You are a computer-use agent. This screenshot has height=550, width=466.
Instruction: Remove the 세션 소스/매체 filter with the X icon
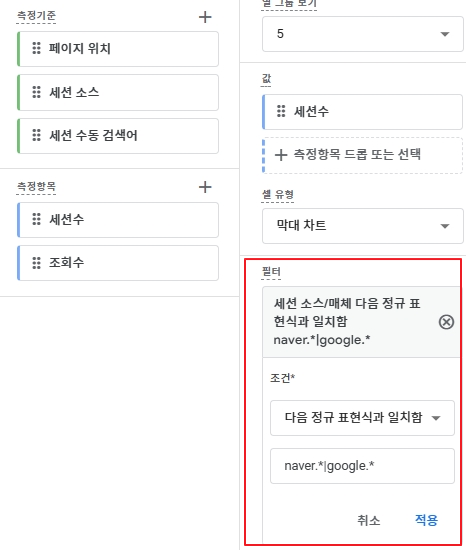[x=446, y=322]
